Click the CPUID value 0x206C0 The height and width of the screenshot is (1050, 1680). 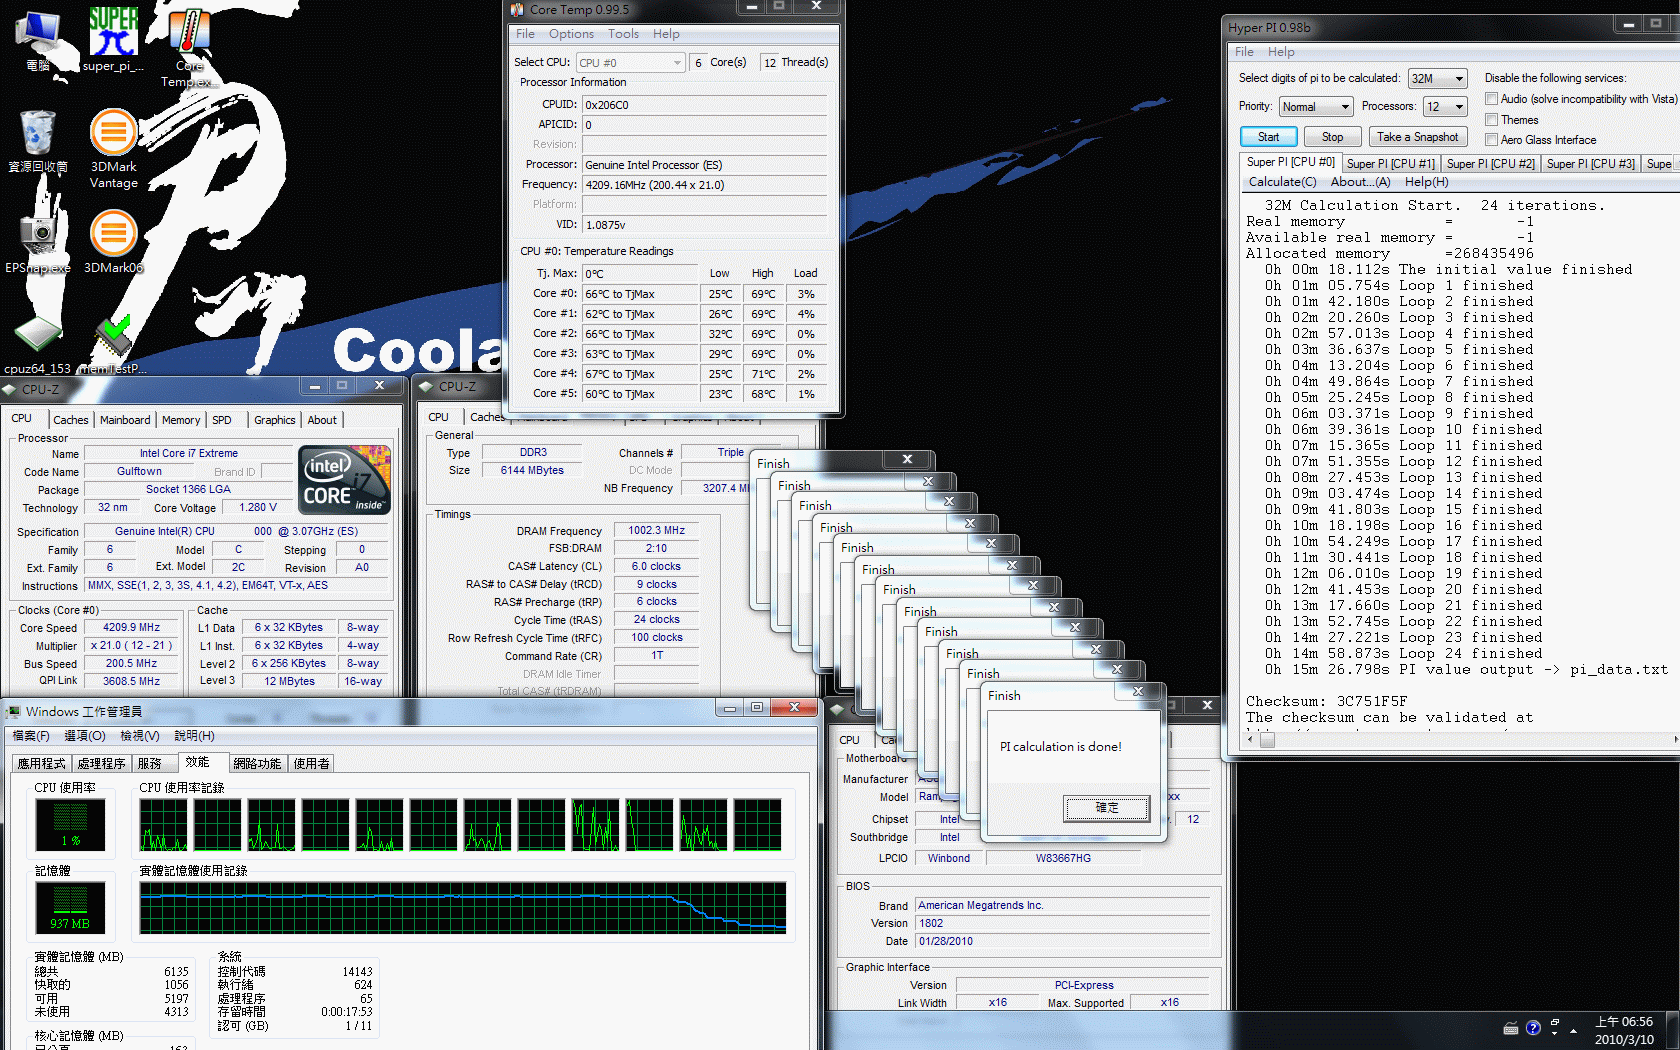click(705, 105)
